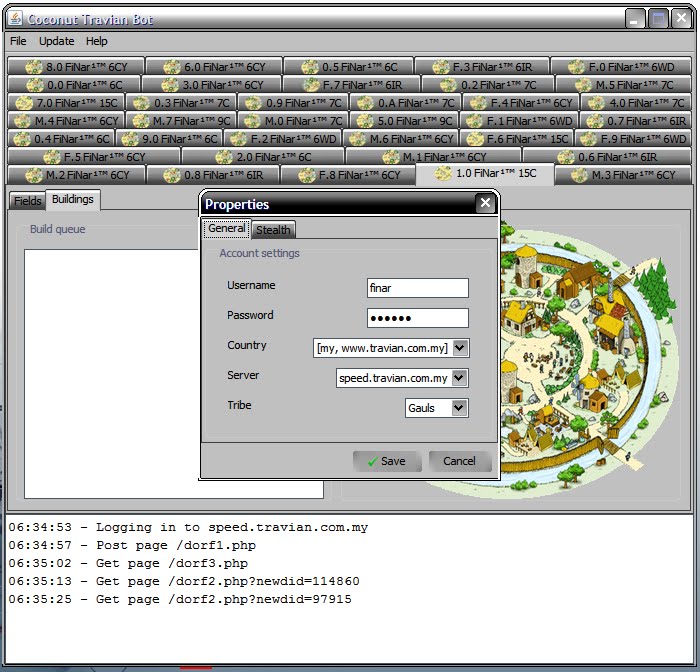Click the 0.5 FiNar 6C village icon
Image resolution: width=700 pixels, height=672 pixels.
click(310, 67)
